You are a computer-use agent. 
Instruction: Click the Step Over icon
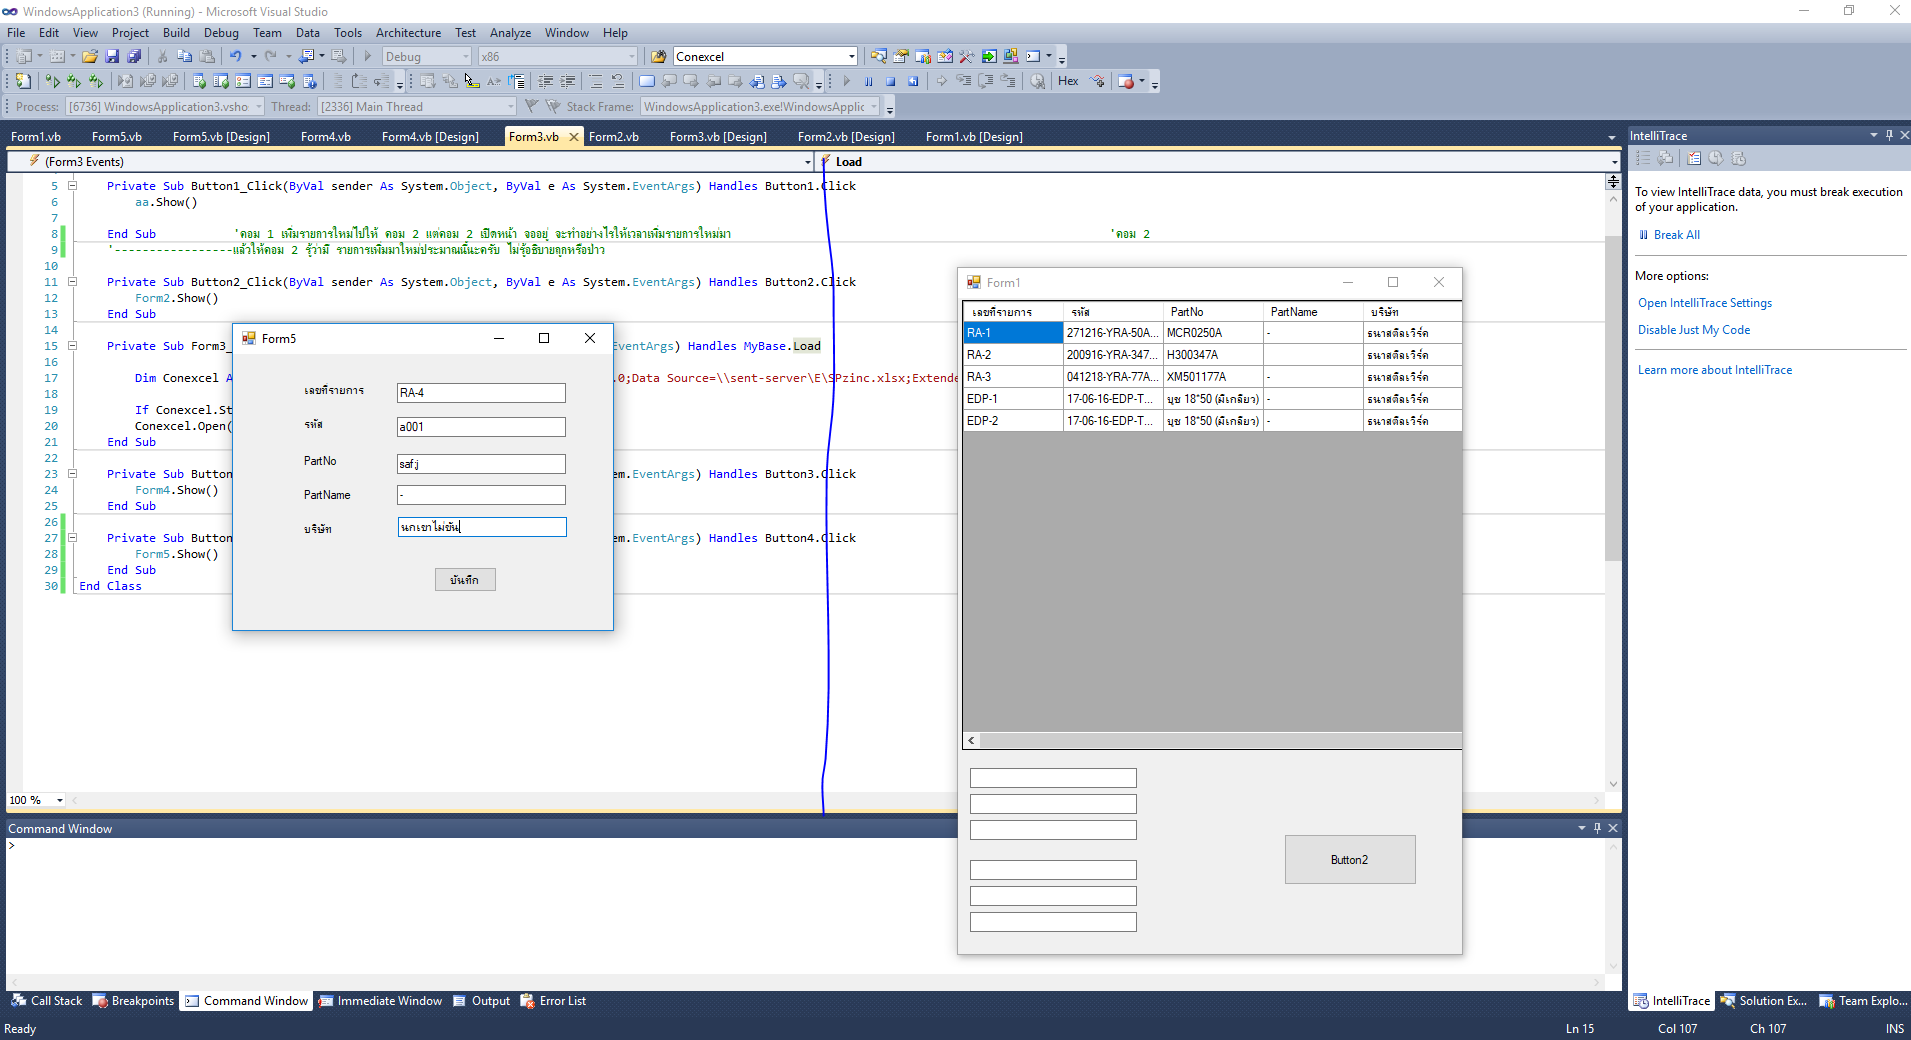point(986,82)
